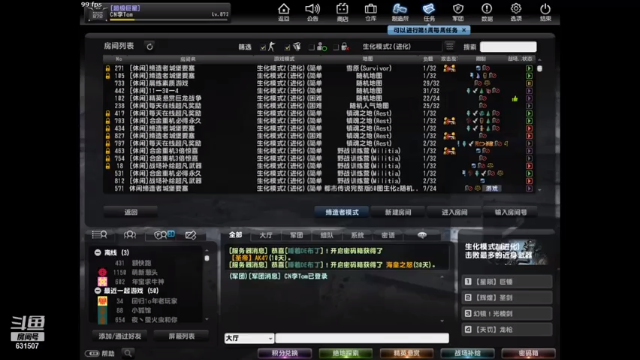The height and width of the screenshot is (360, 640).
Task: Open the friend requests tab icon with badge
Action: tap(164, 235)
